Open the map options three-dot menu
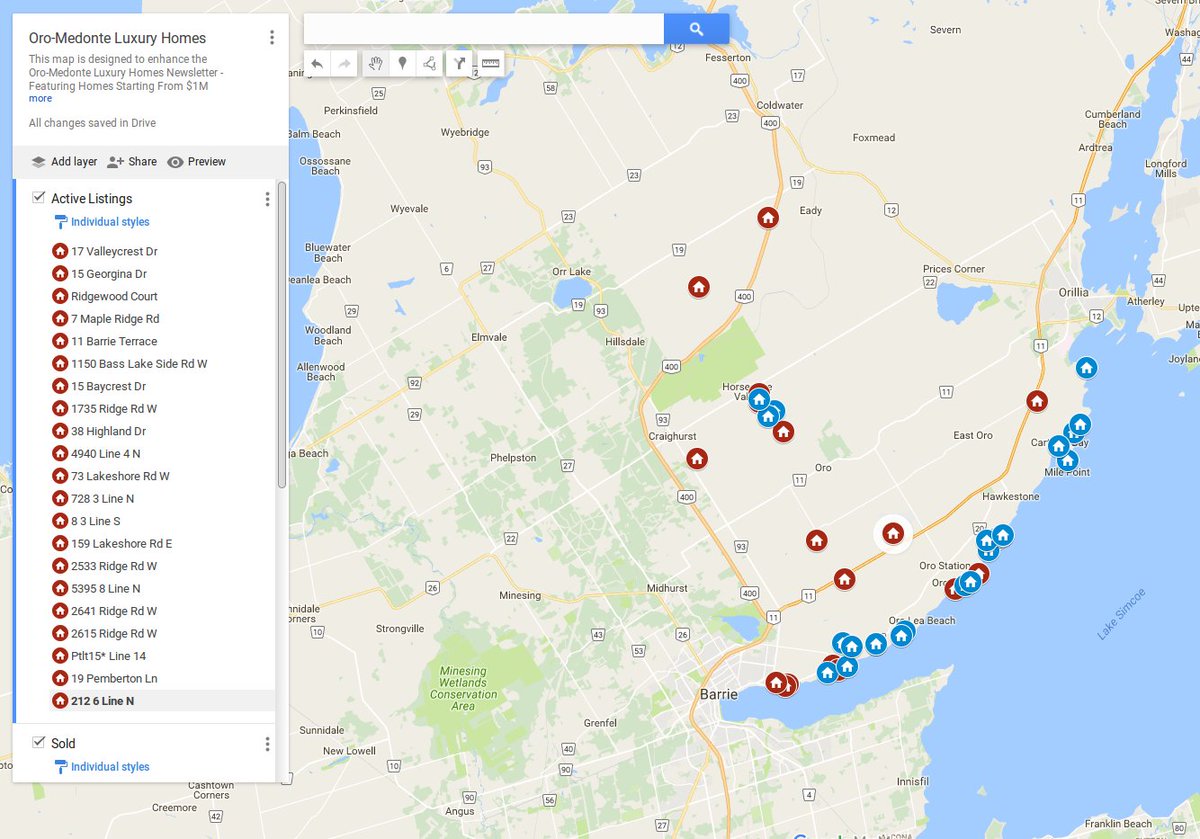Viewport: 1200px width, 839px height. click(x=271, y=38)
